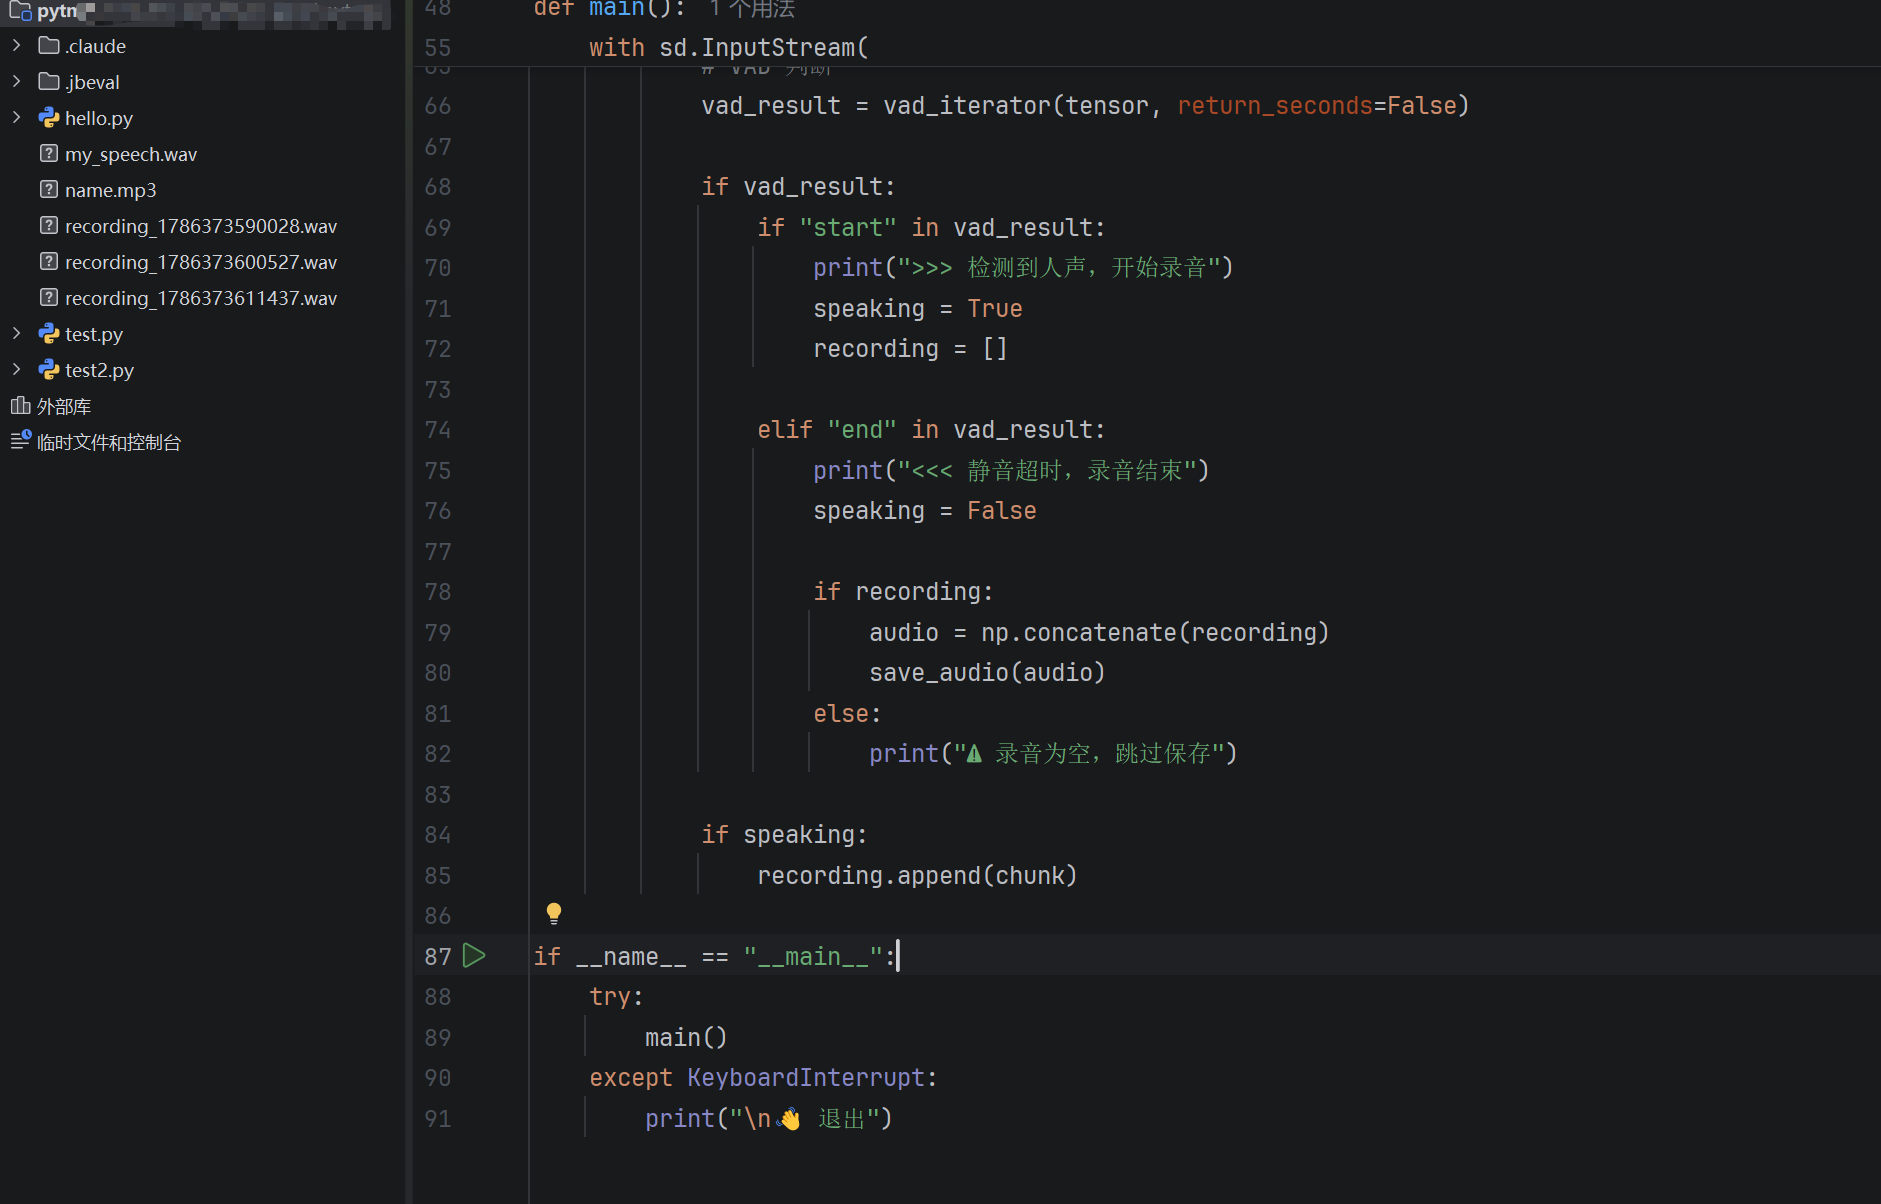Click the green run gutter arrow on line 87
The height and width of the screenshot is (1204, 1881).
click(475, 956)
